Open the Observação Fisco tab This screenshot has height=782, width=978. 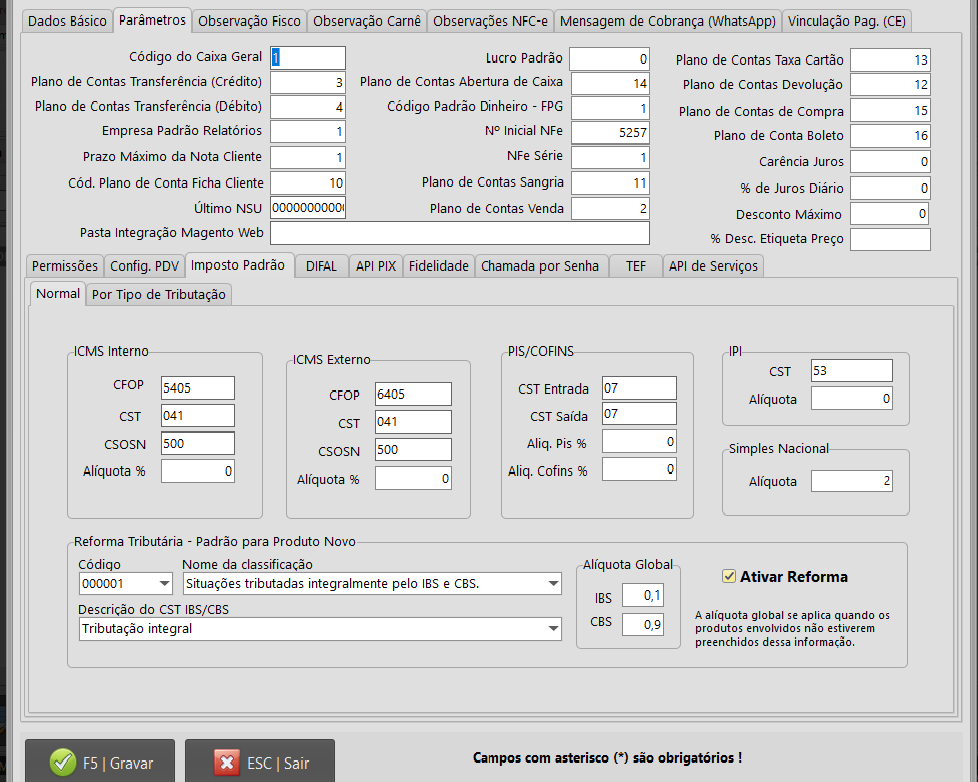click(x=249, y=21)
